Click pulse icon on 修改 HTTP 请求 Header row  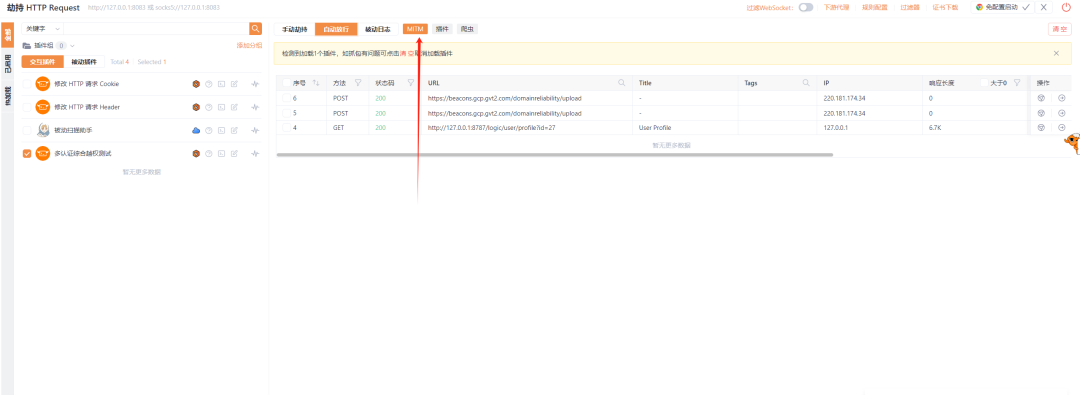(x=255, y=107)
